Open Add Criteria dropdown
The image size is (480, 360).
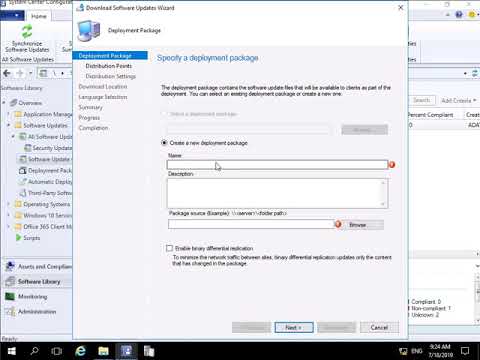coord(458,100)
